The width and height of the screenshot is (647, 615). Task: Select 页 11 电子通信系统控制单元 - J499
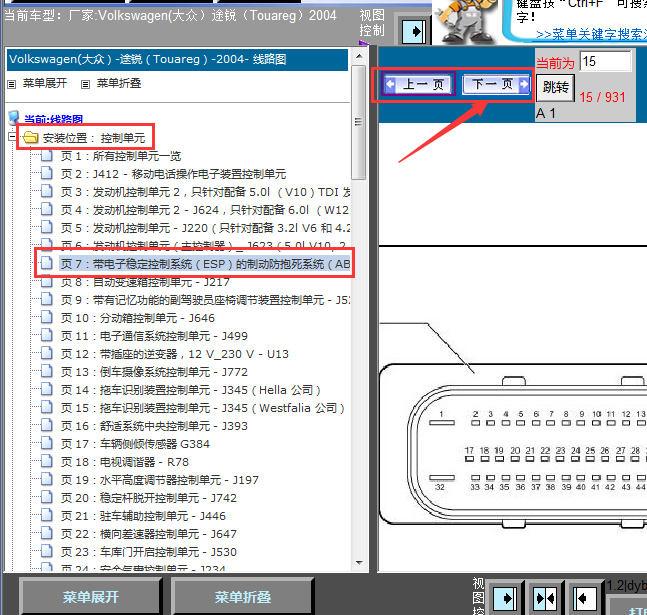[154, 336]
